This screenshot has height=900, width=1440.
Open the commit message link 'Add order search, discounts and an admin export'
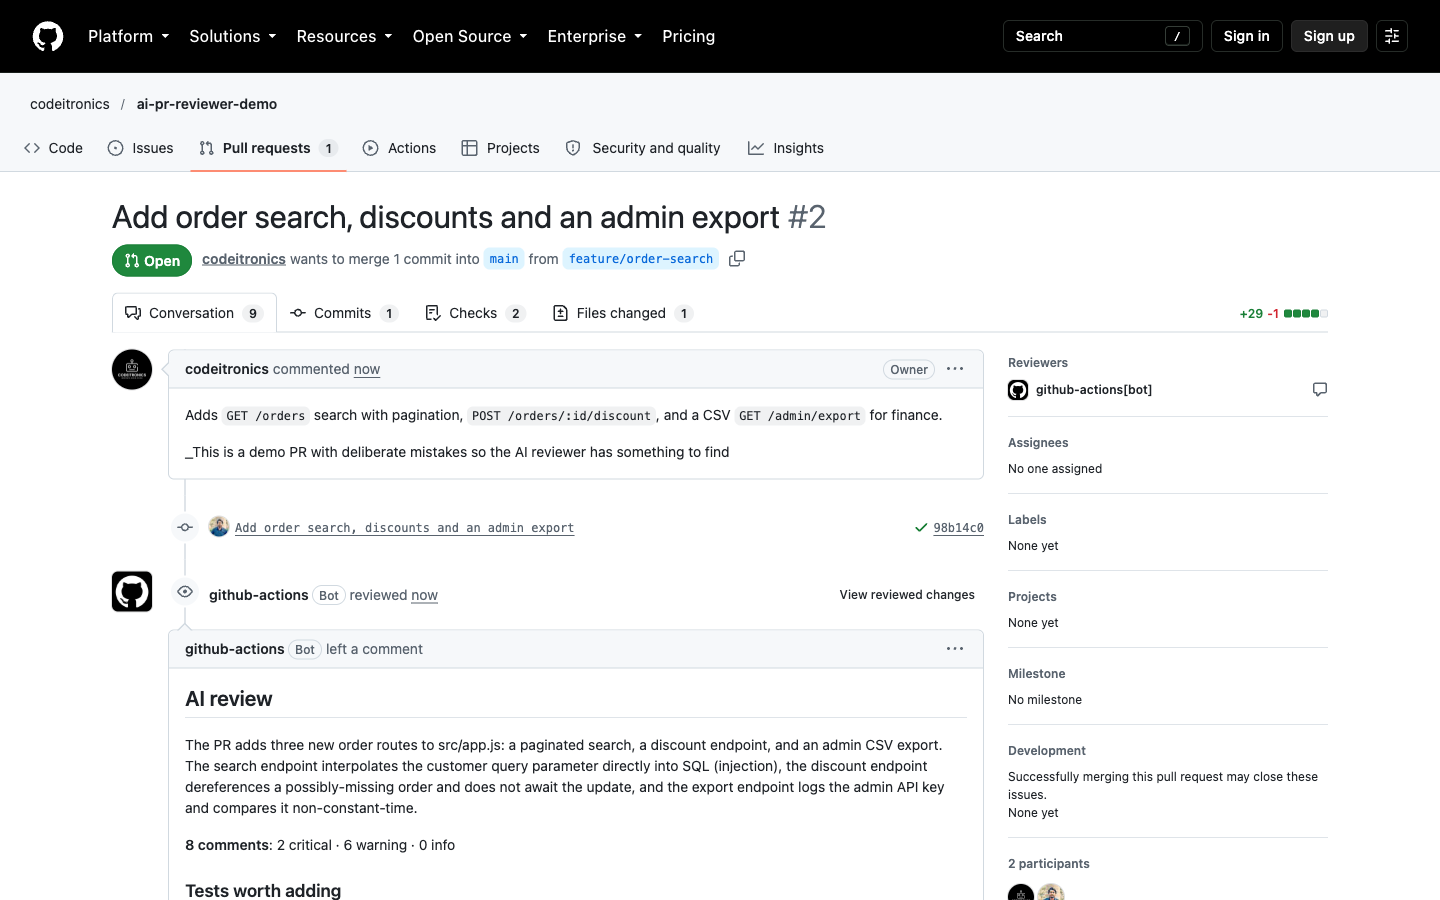click(x=404, y=528)
